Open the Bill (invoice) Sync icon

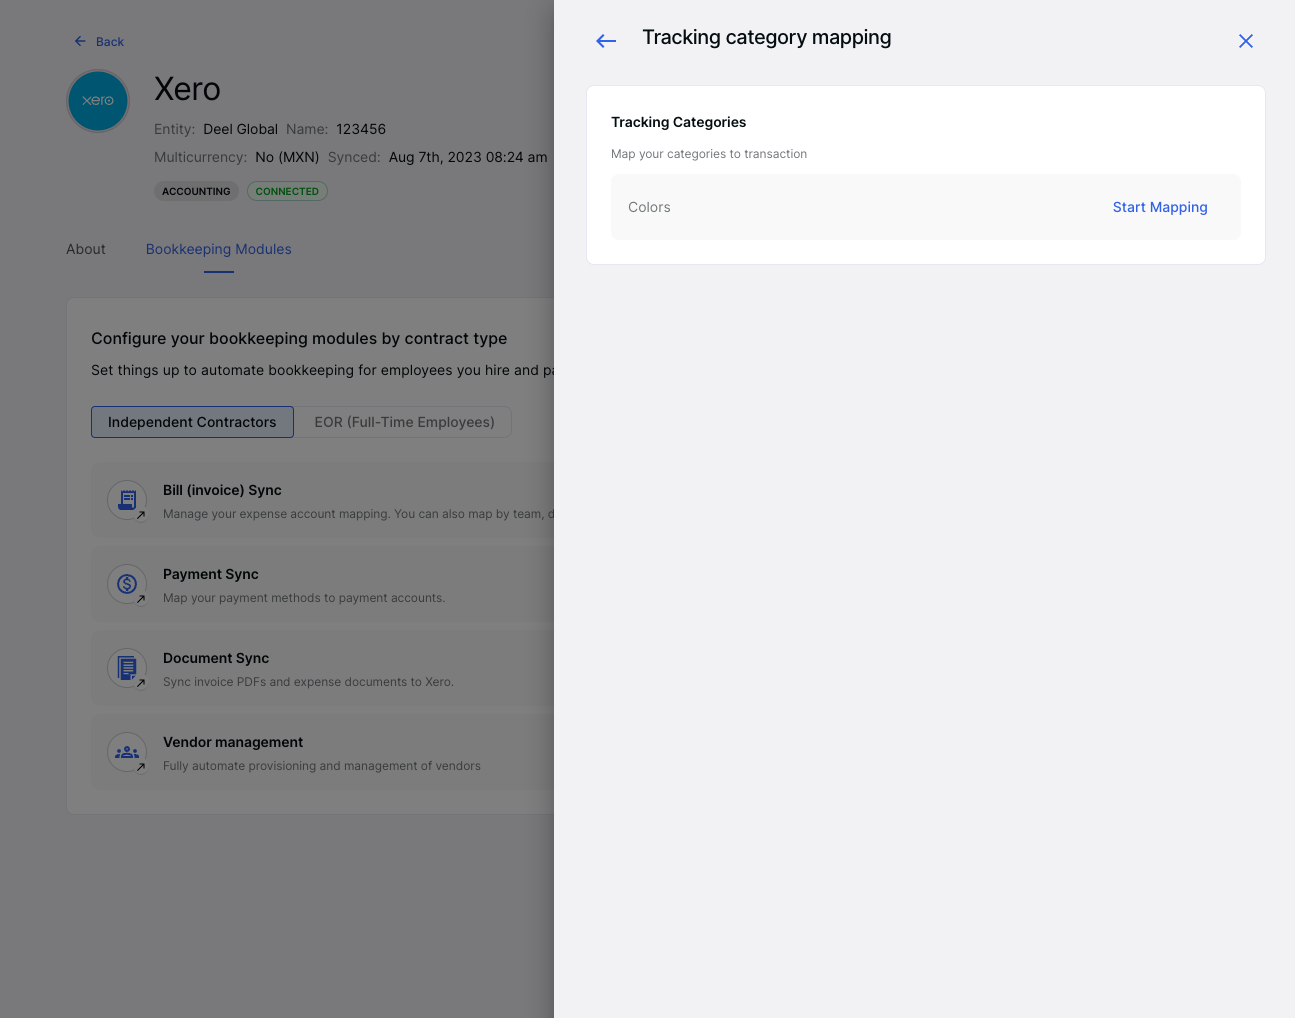point(127,500)
